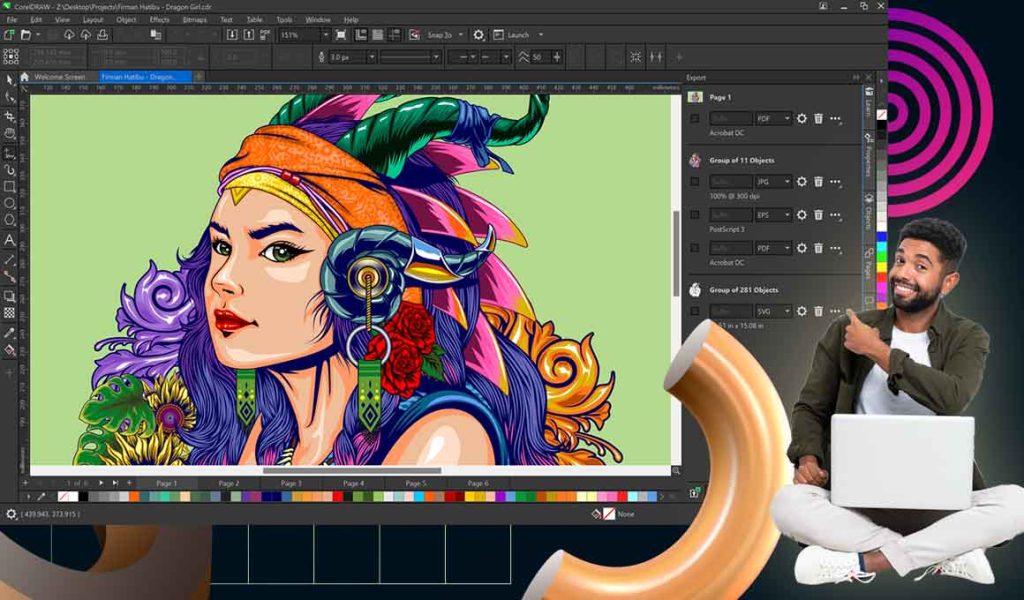
Task: Open the Options gear in the toolbar
Action: (x=479, y=35)
